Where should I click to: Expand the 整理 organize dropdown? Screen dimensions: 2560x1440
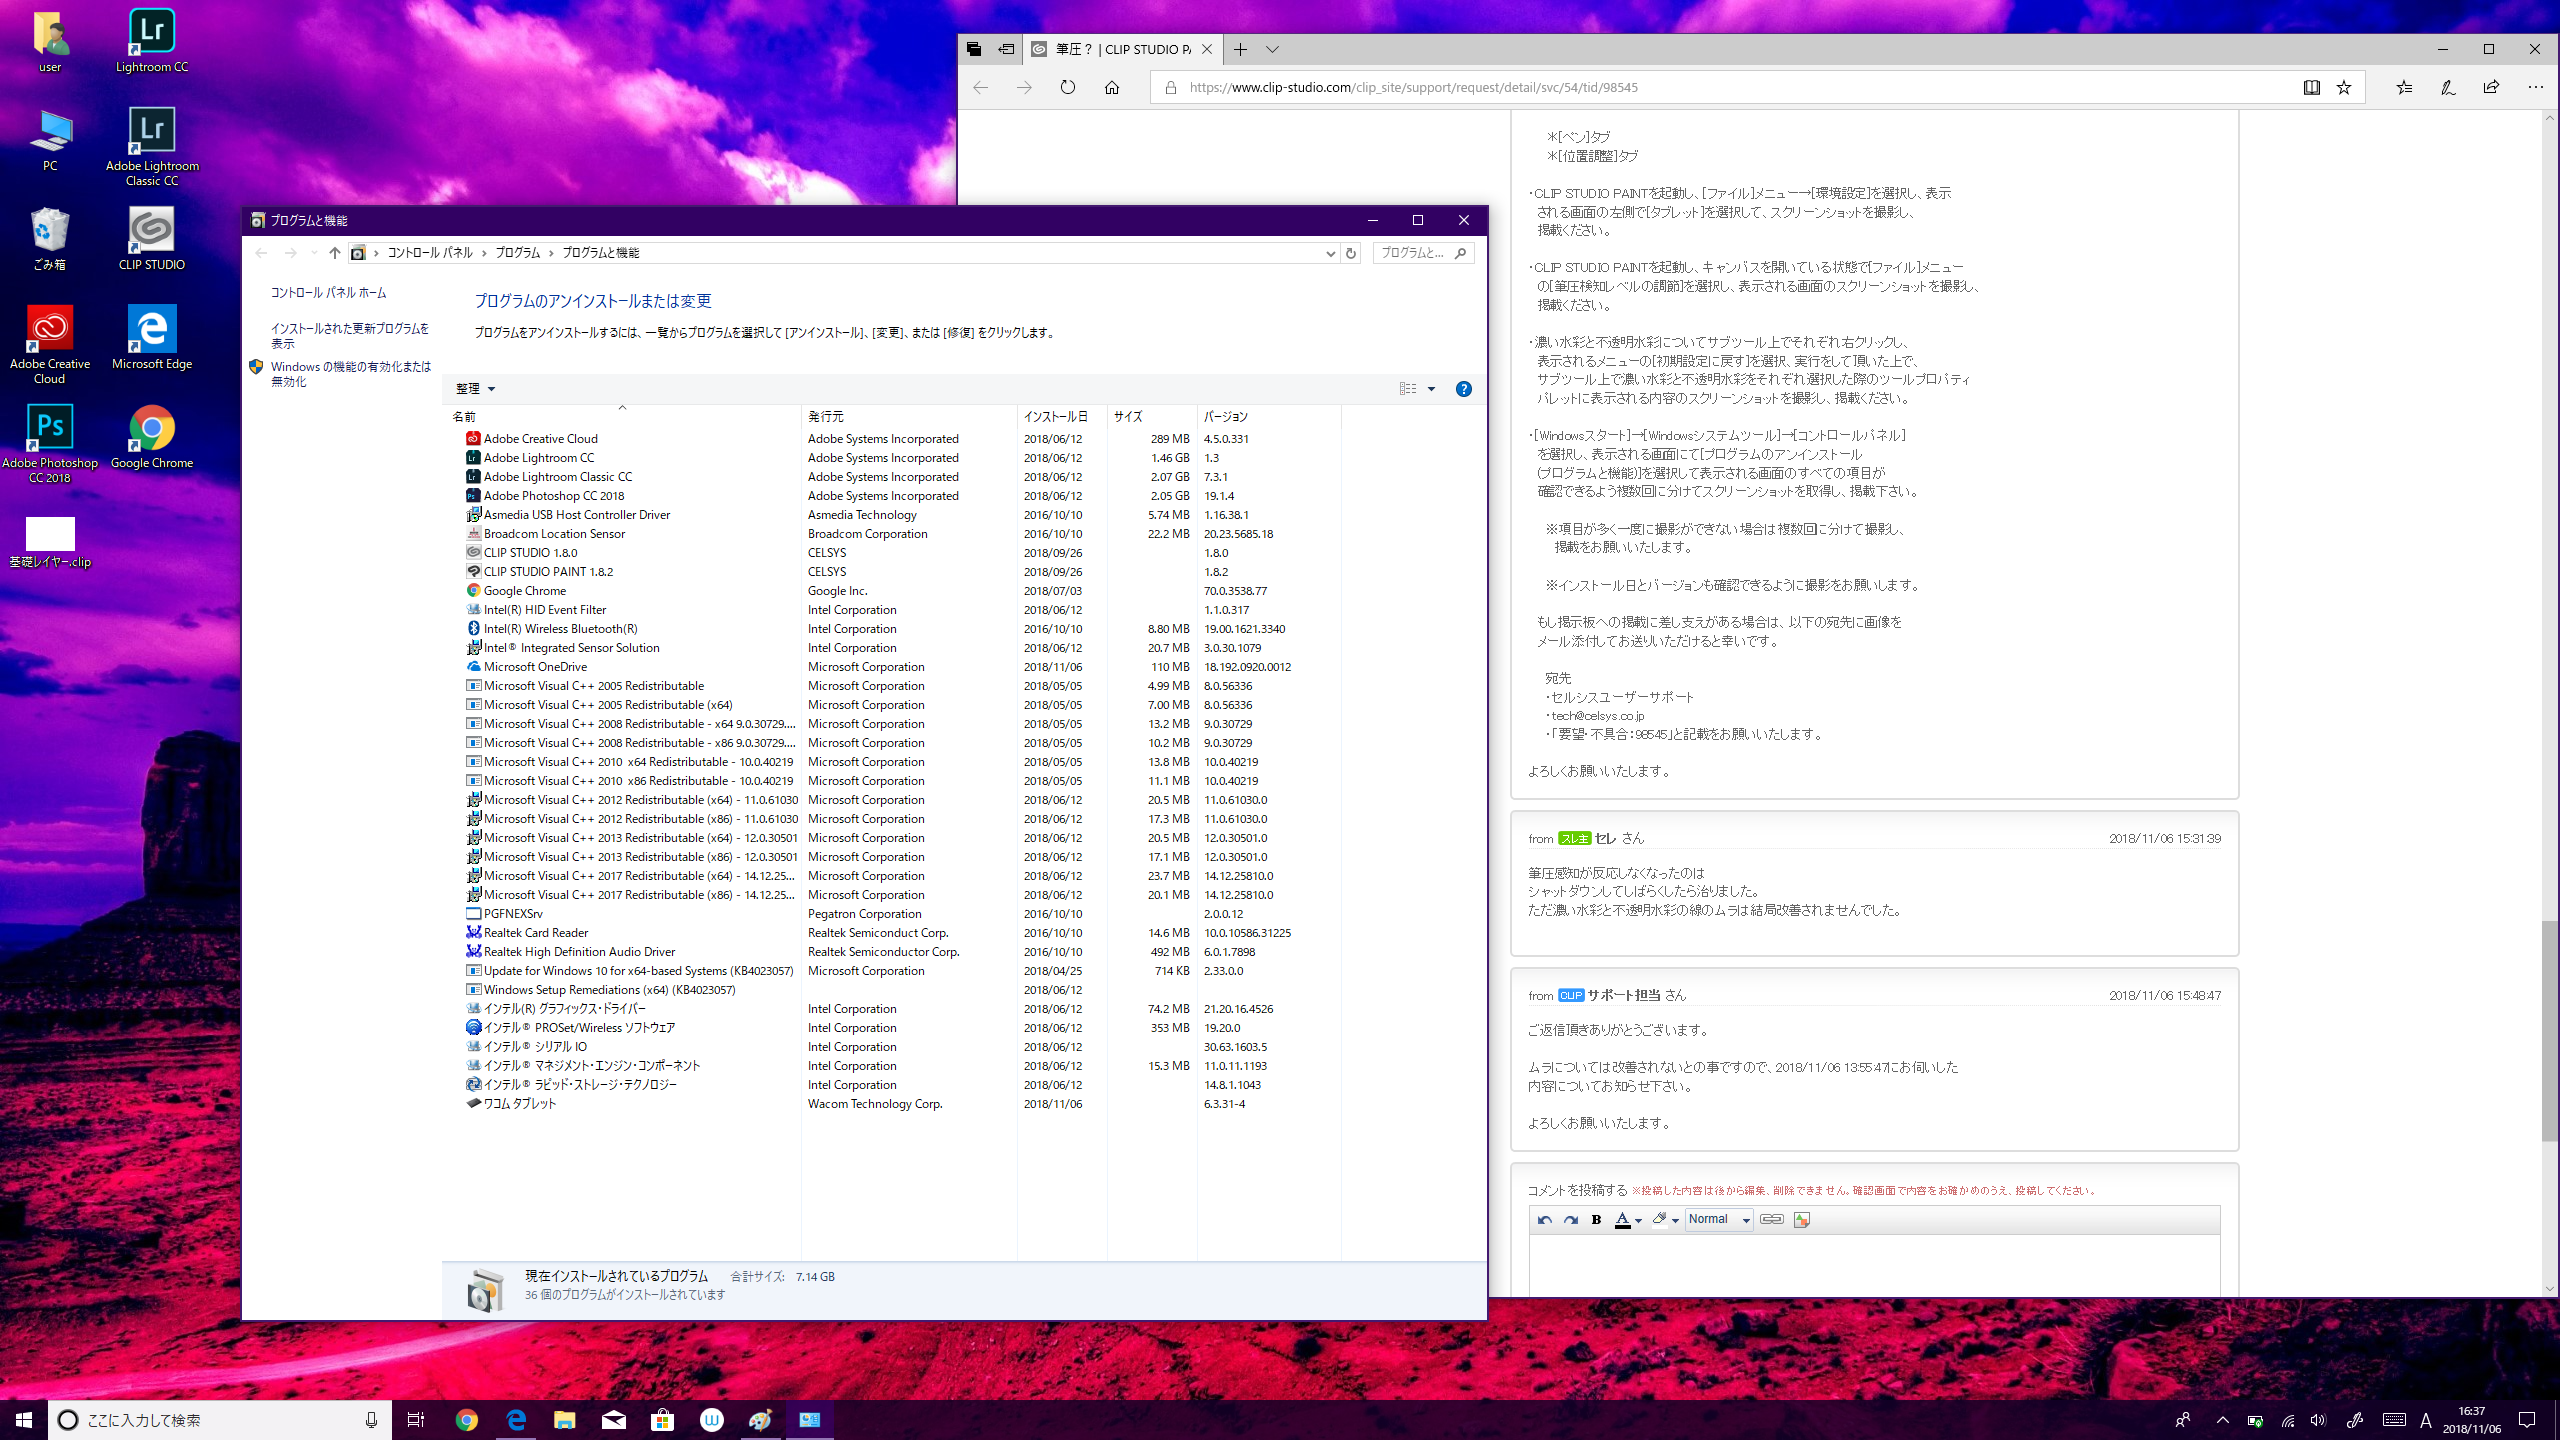click(x=476, y=389)
